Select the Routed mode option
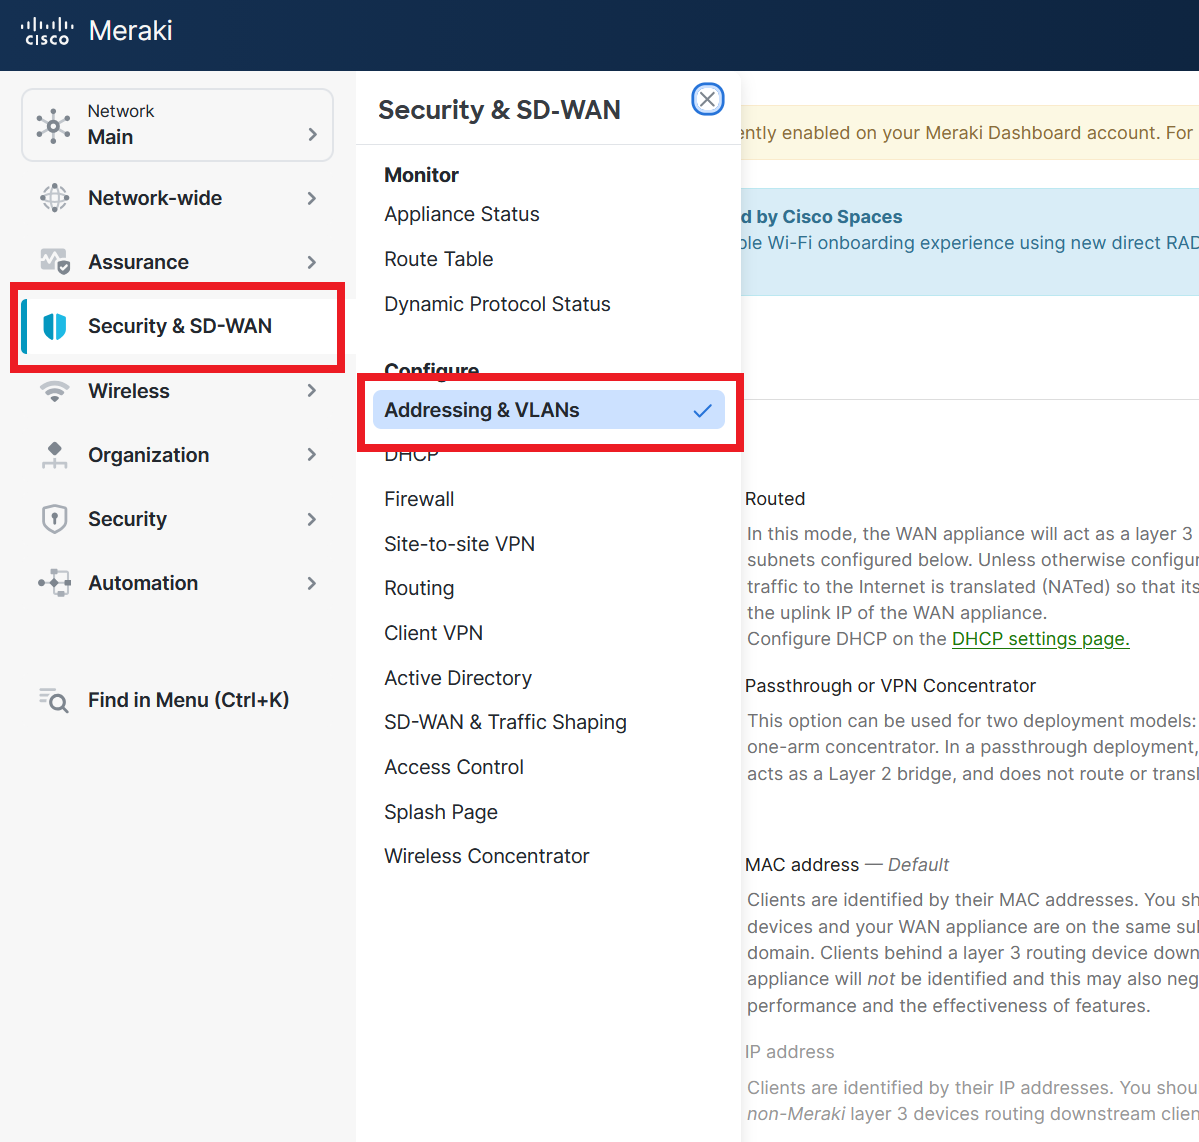This screenshot has width=1199, height=1142. pyautogui.click(x=775, y=499)
